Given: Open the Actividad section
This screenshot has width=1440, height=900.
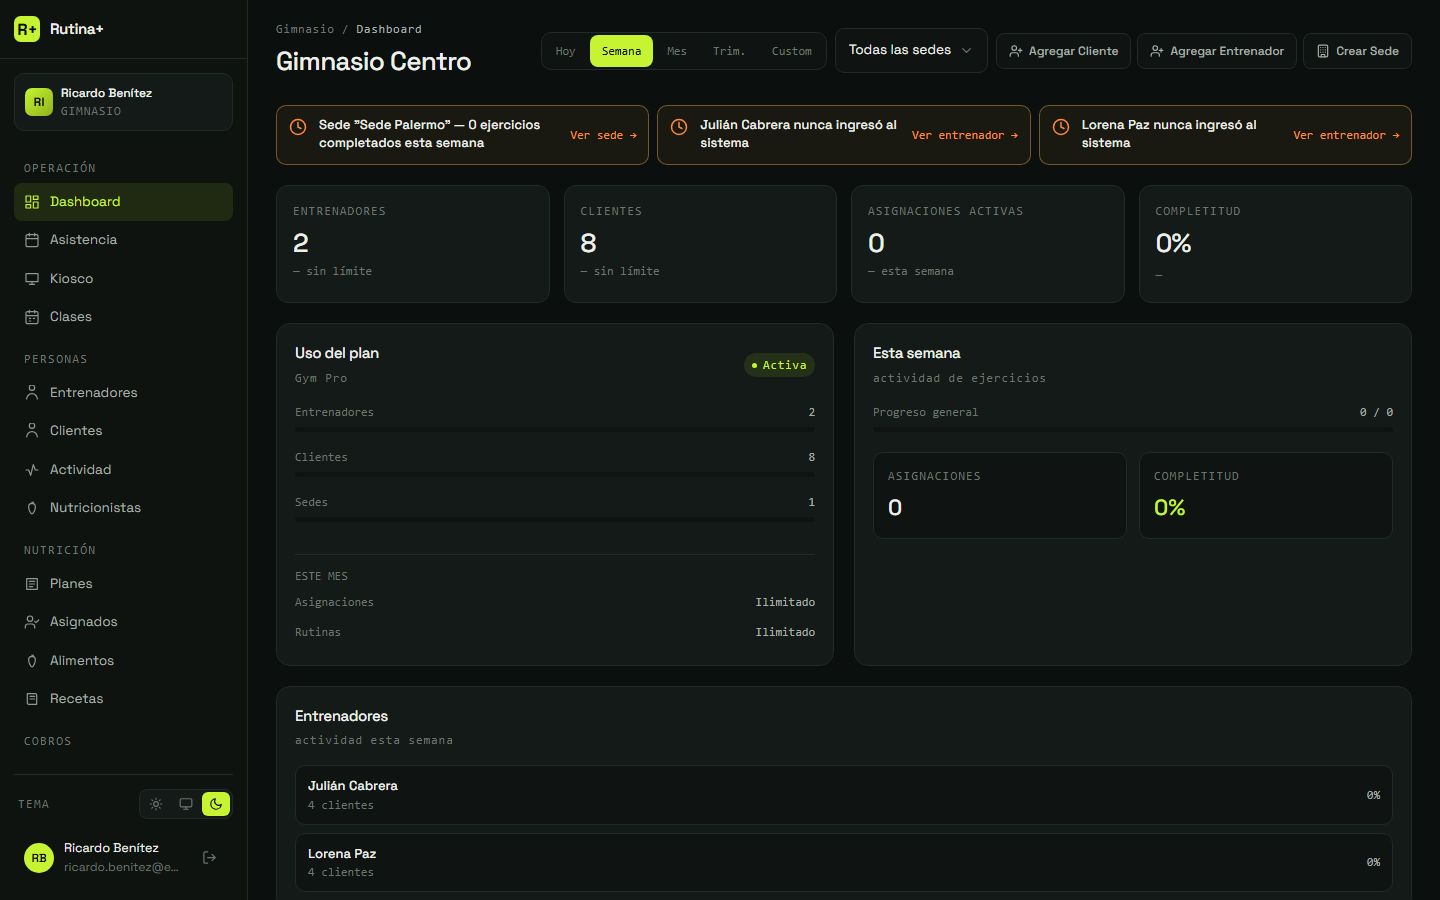Looking at the screenshot, I should [x=123, y=470].
